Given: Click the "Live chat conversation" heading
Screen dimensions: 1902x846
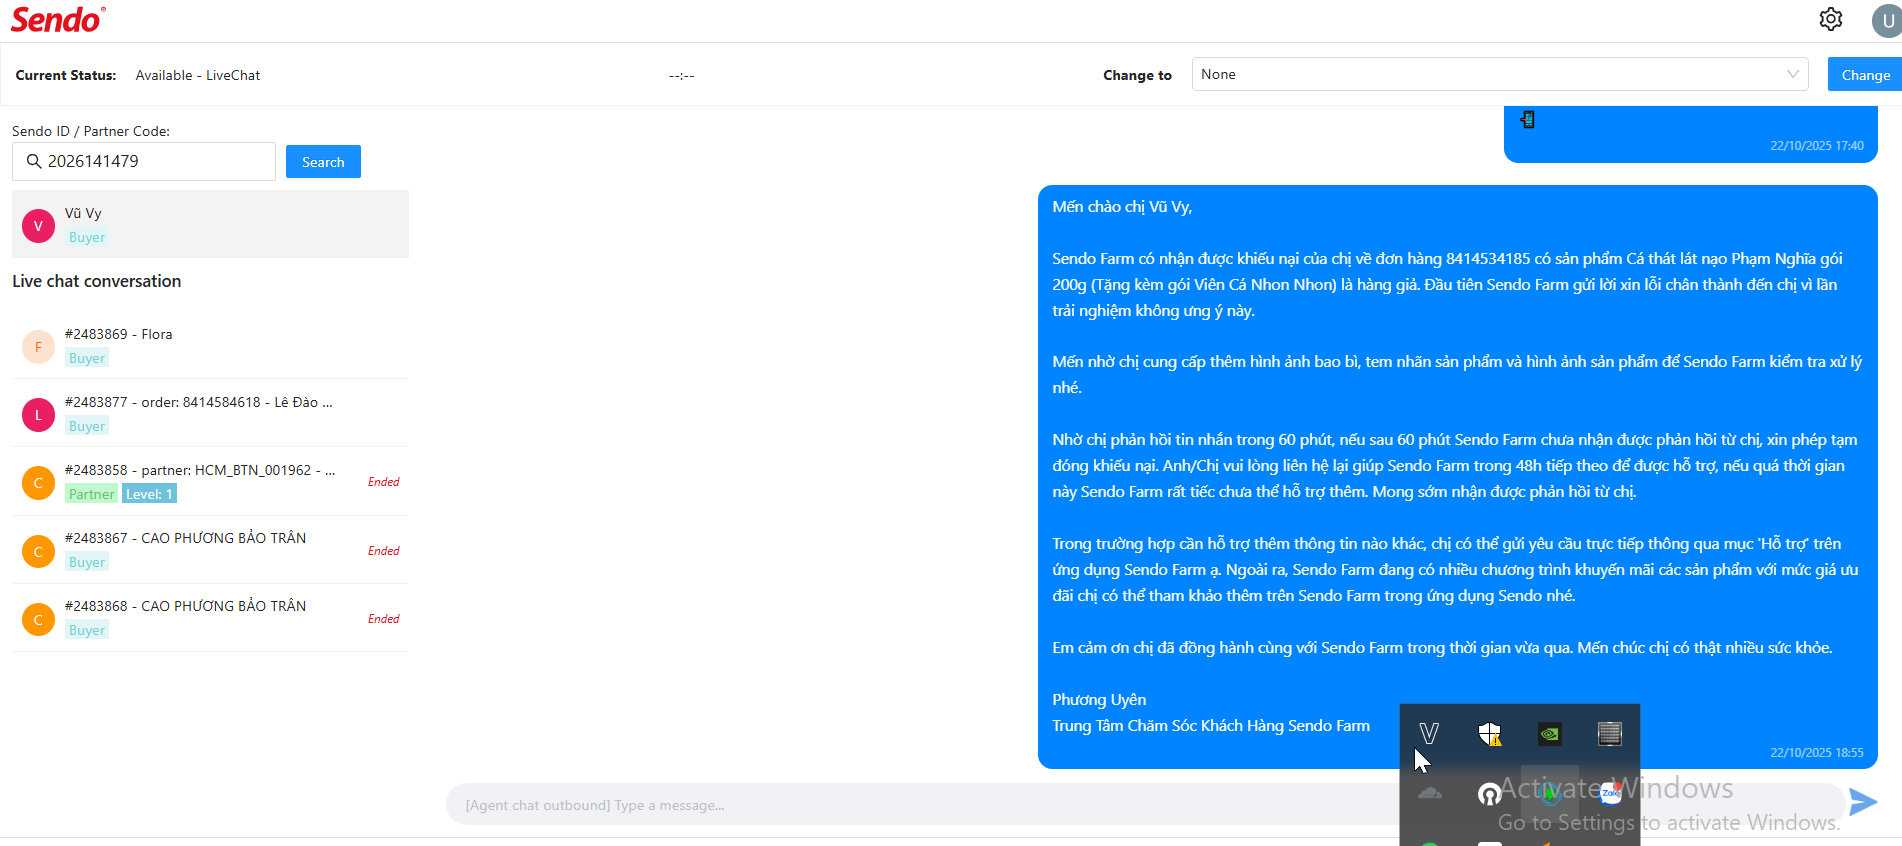Looking at the screenshot, I should 97,281.
